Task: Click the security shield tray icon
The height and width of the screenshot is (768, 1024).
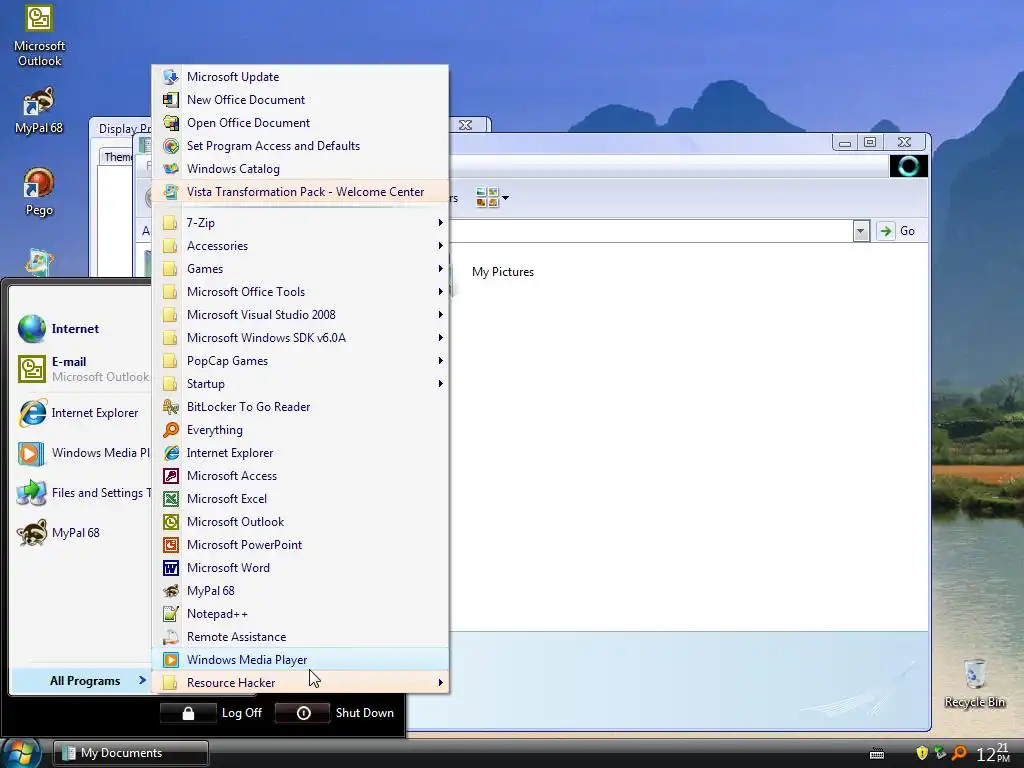Action: tap(922, 753)
